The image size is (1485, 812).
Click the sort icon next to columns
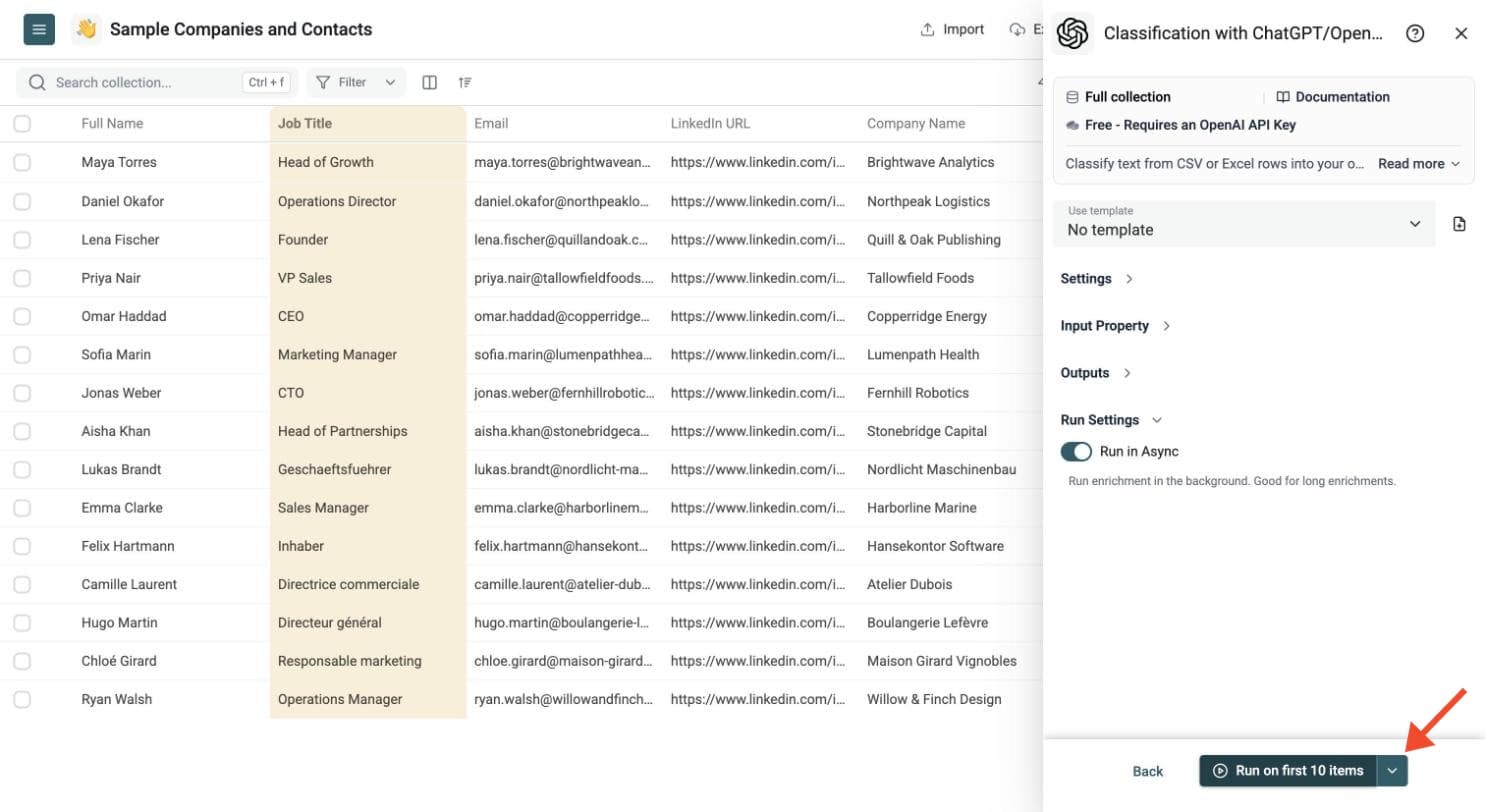click(465, 83)
